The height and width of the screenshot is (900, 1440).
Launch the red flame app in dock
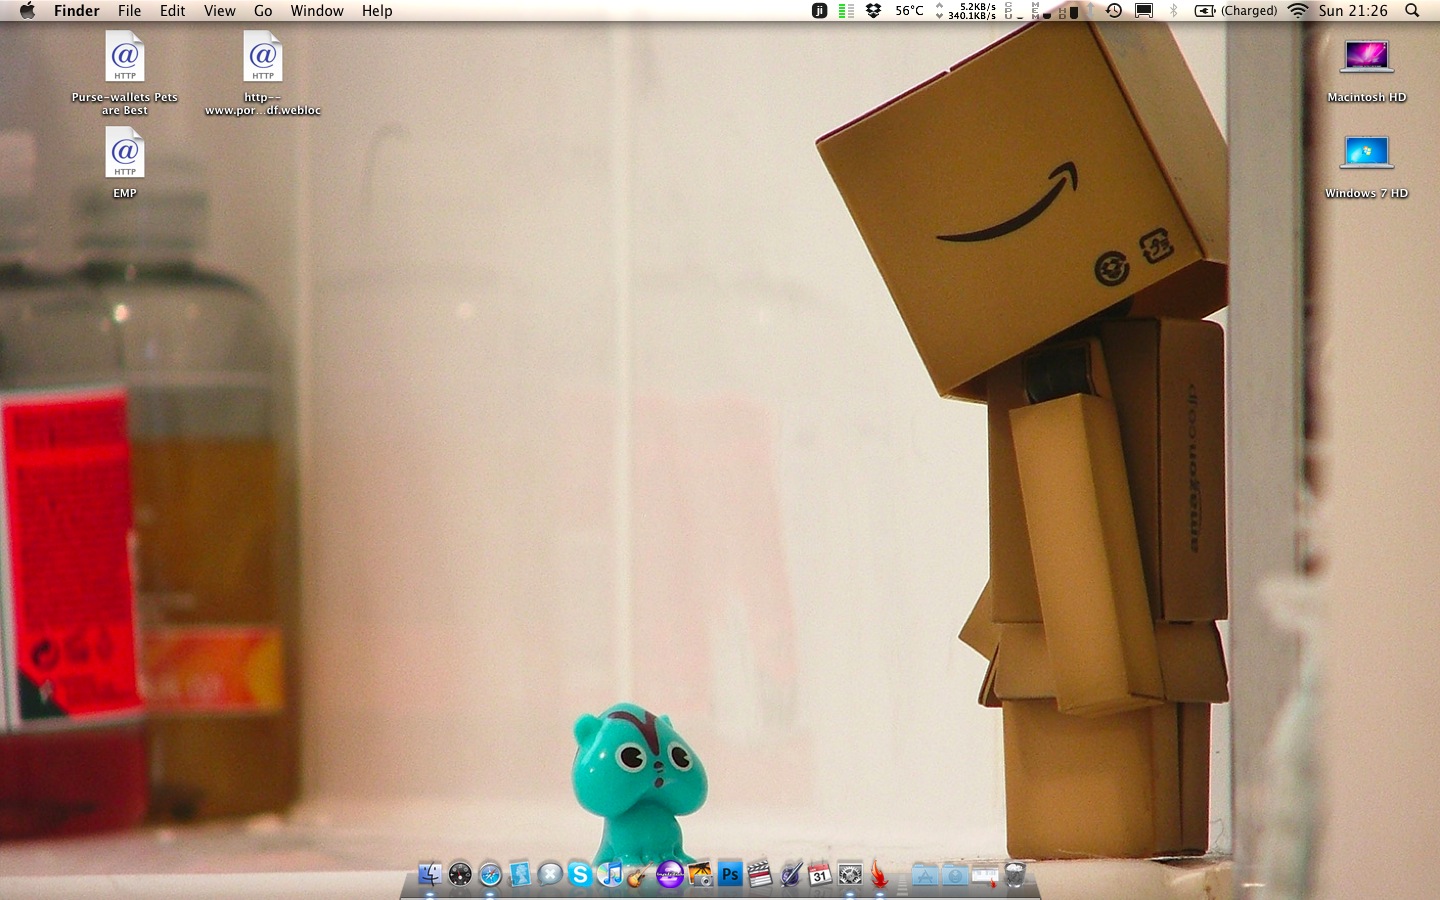[879, 875]
